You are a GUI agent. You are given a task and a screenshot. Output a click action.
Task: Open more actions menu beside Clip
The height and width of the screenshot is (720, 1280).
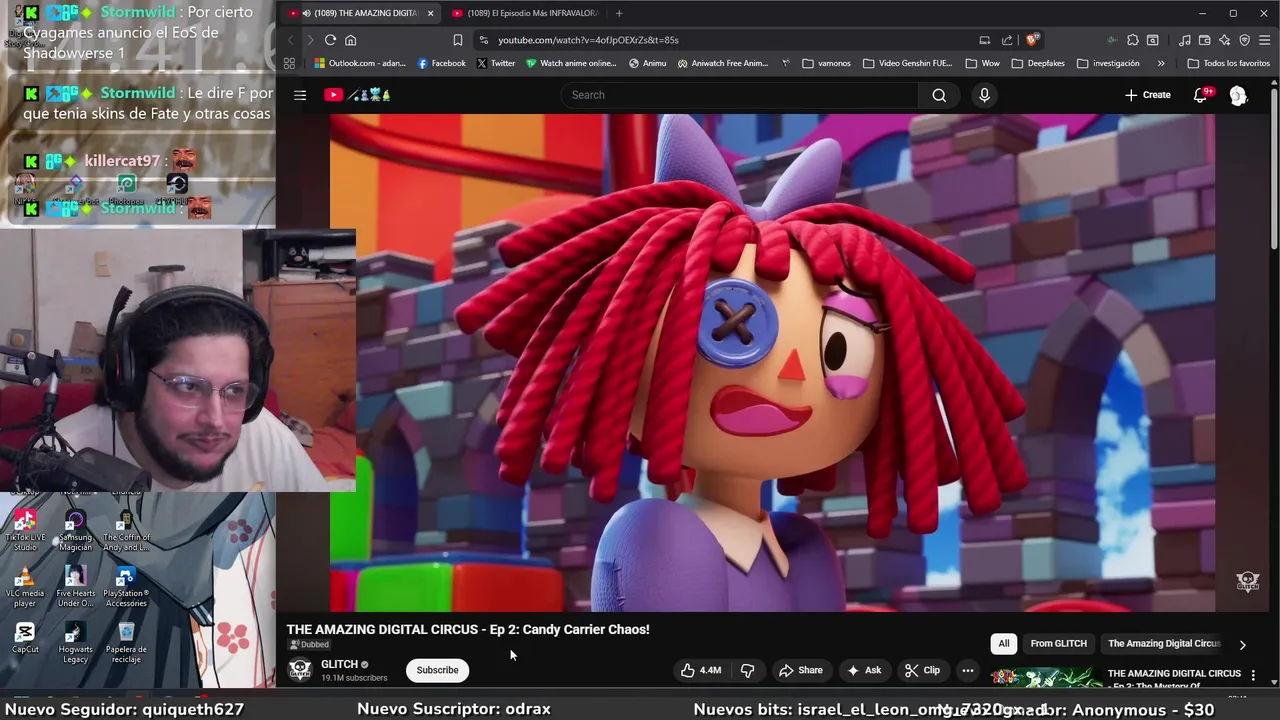(x=967, y=670)
